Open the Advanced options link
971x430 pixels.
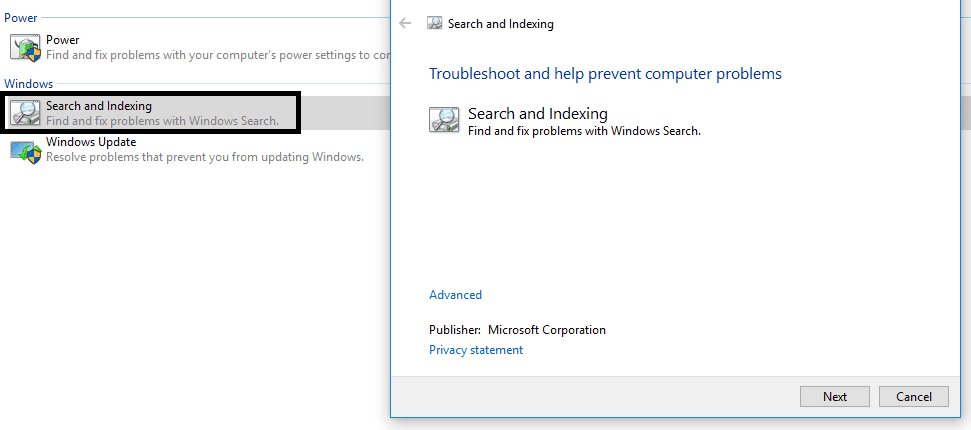tap(455, 295)
